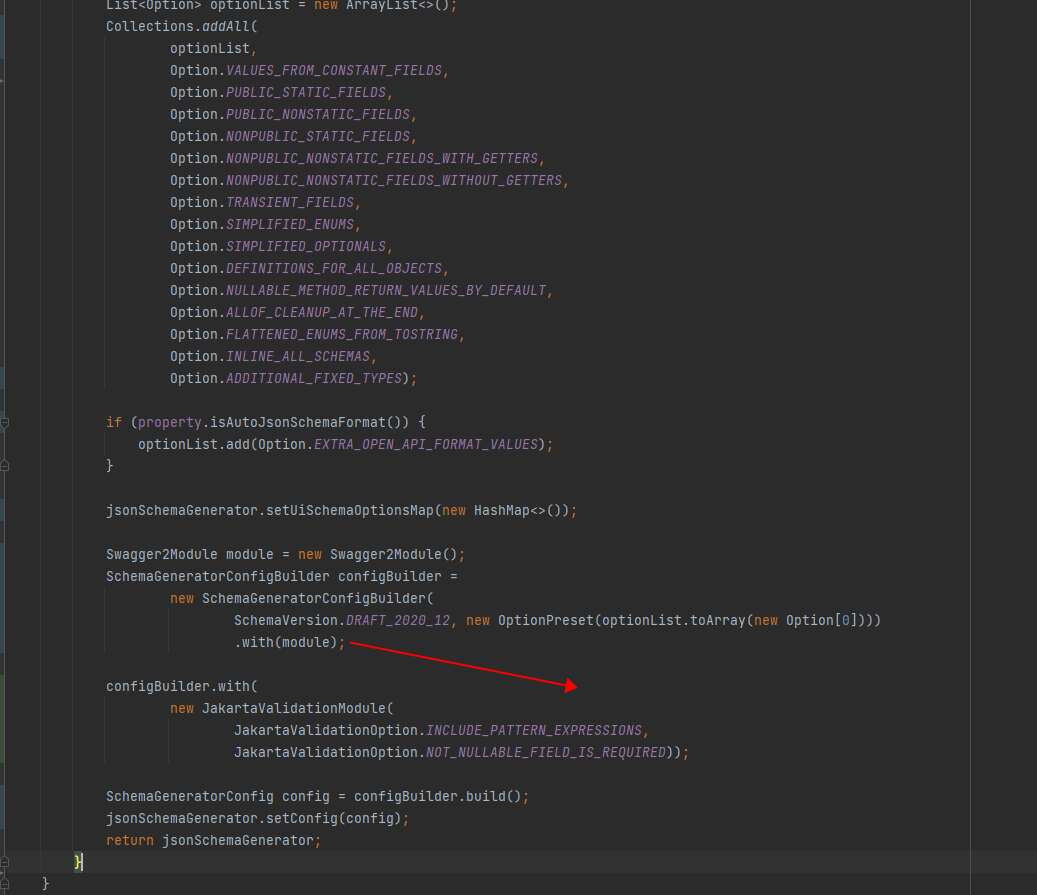Viewport: 1037px width, 895px height.
Task: Click PUBLIC_NONSTATIC_FIELDS constant
Action: point(318,114)
